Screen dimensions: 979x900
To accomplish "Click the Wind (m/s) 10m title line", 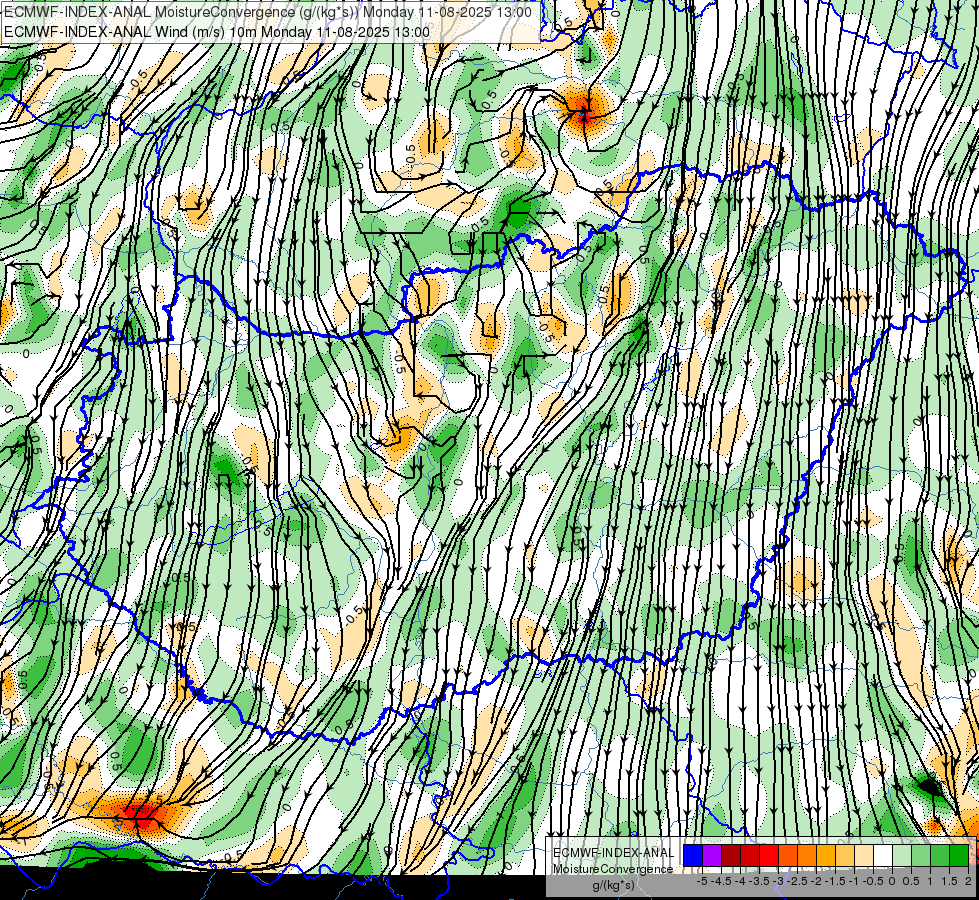I will coord(217,32).
